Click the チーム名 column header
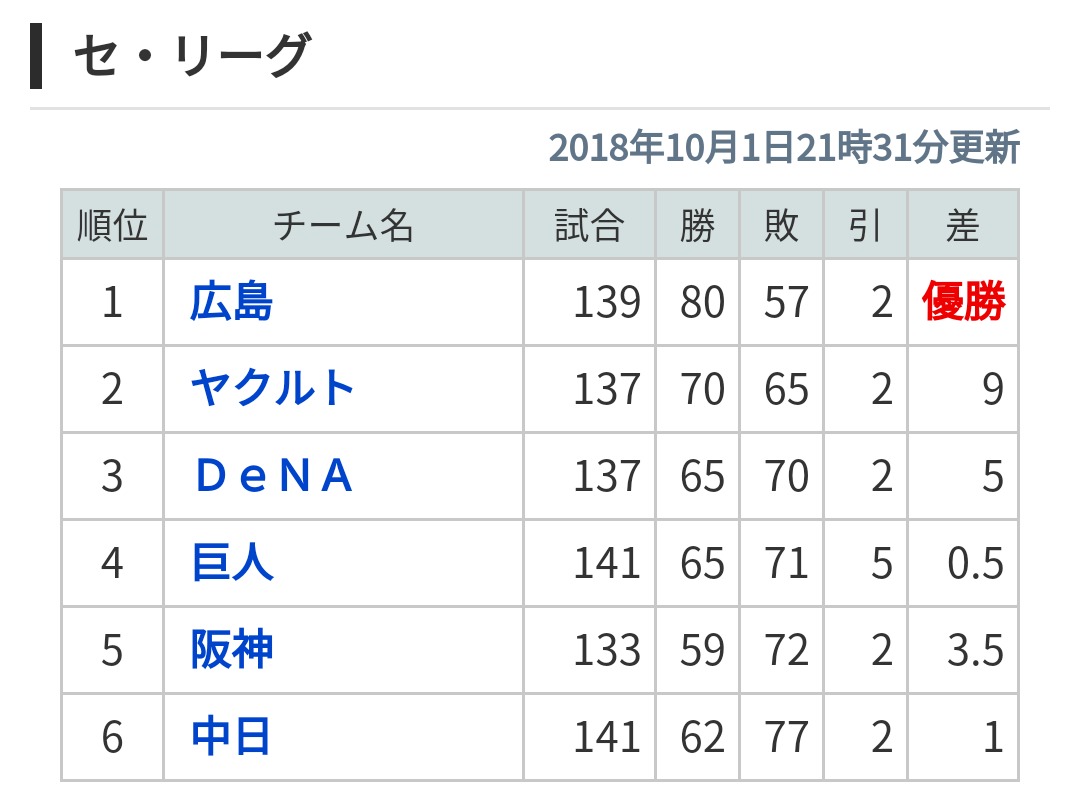 pyautogui.click(x=343, y=226)
